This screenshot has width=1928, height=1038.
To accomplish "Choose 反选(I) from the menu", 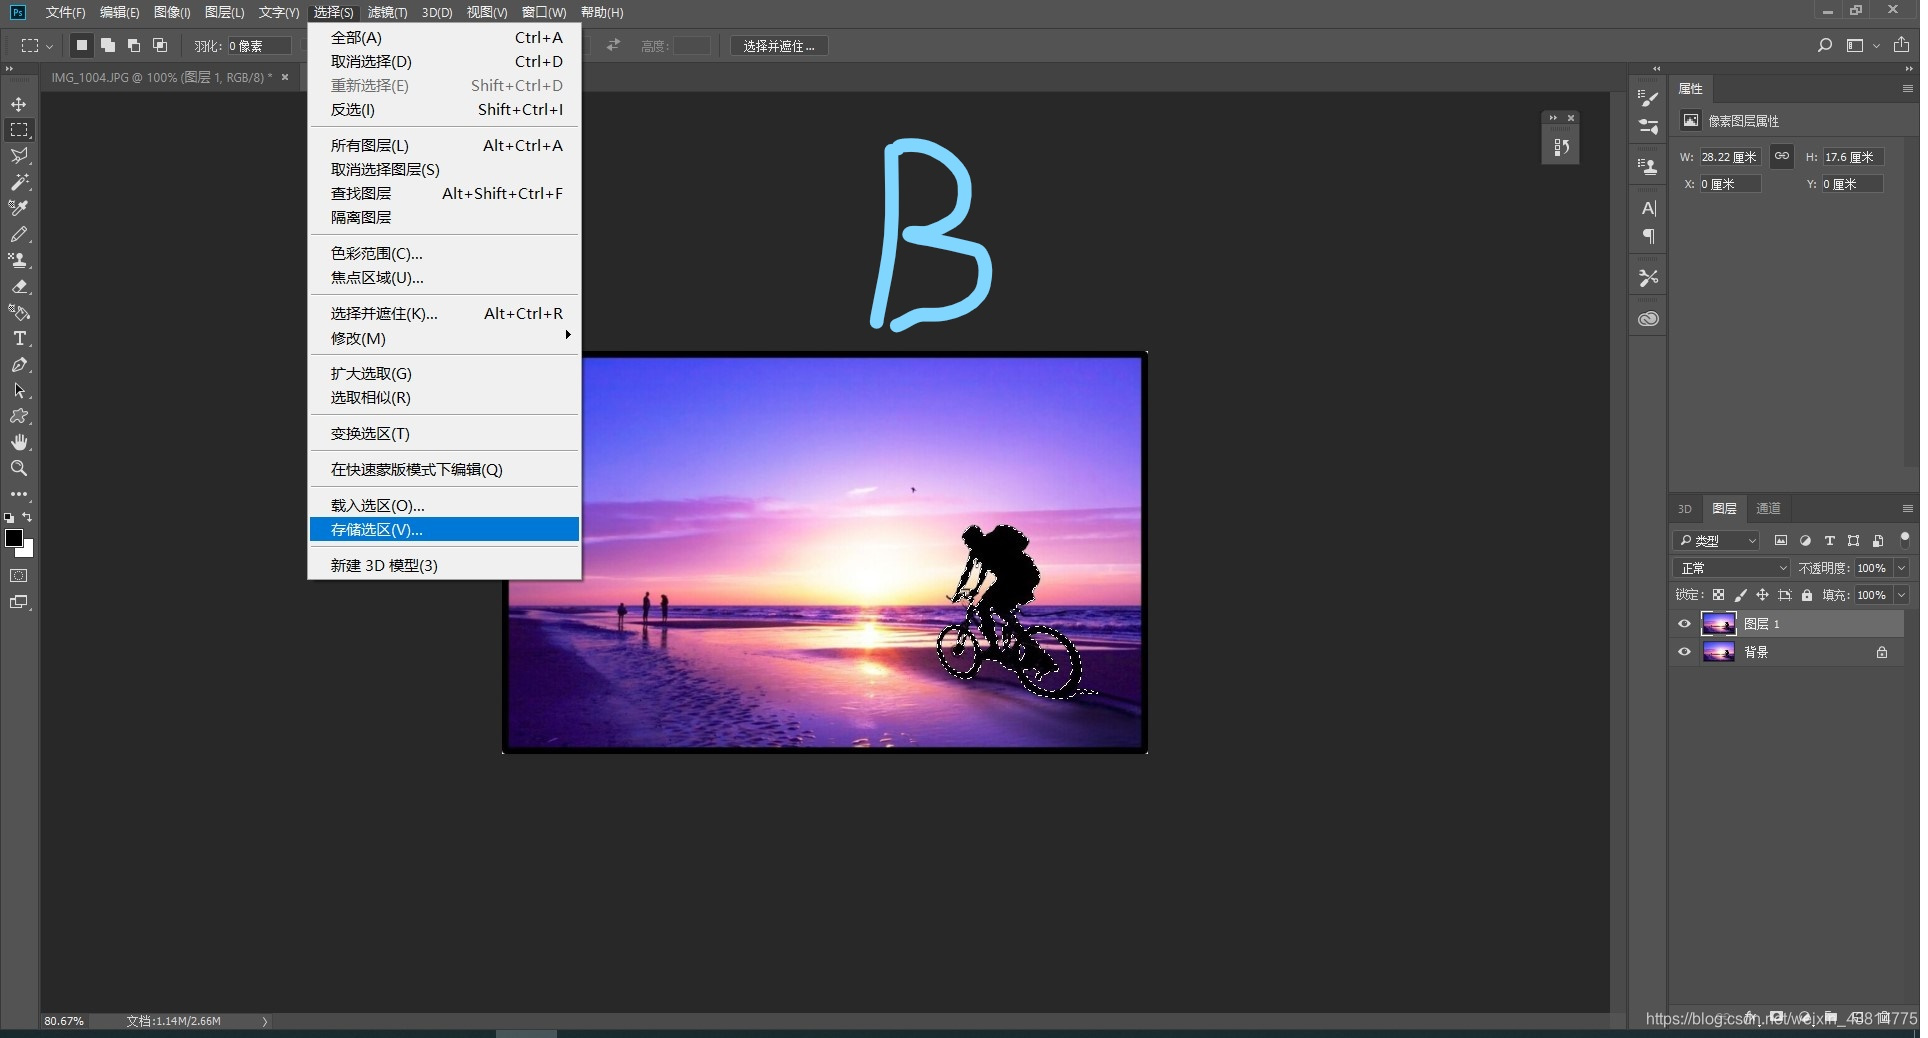I will (x=444, y=109).
